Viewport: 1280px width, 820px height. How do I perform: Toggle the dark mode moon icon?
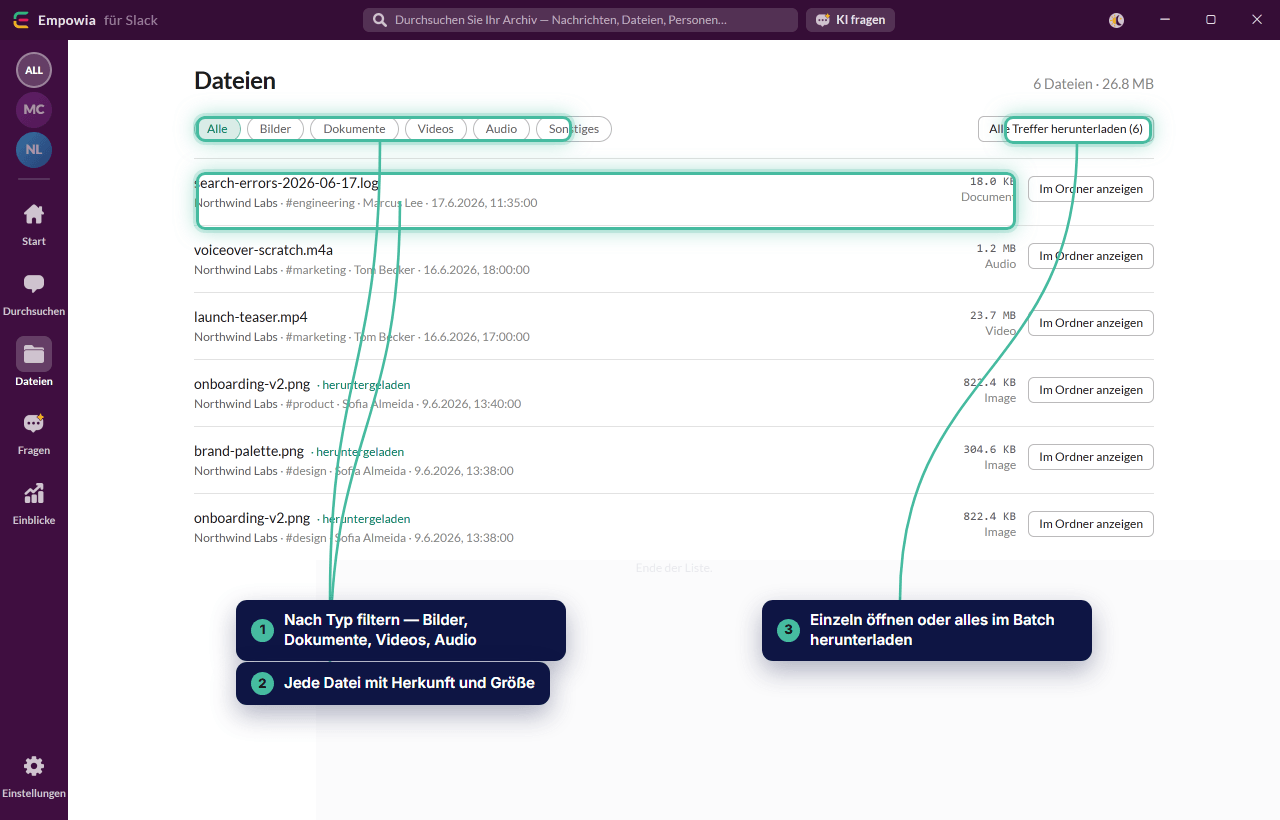tap(1117, 20)
